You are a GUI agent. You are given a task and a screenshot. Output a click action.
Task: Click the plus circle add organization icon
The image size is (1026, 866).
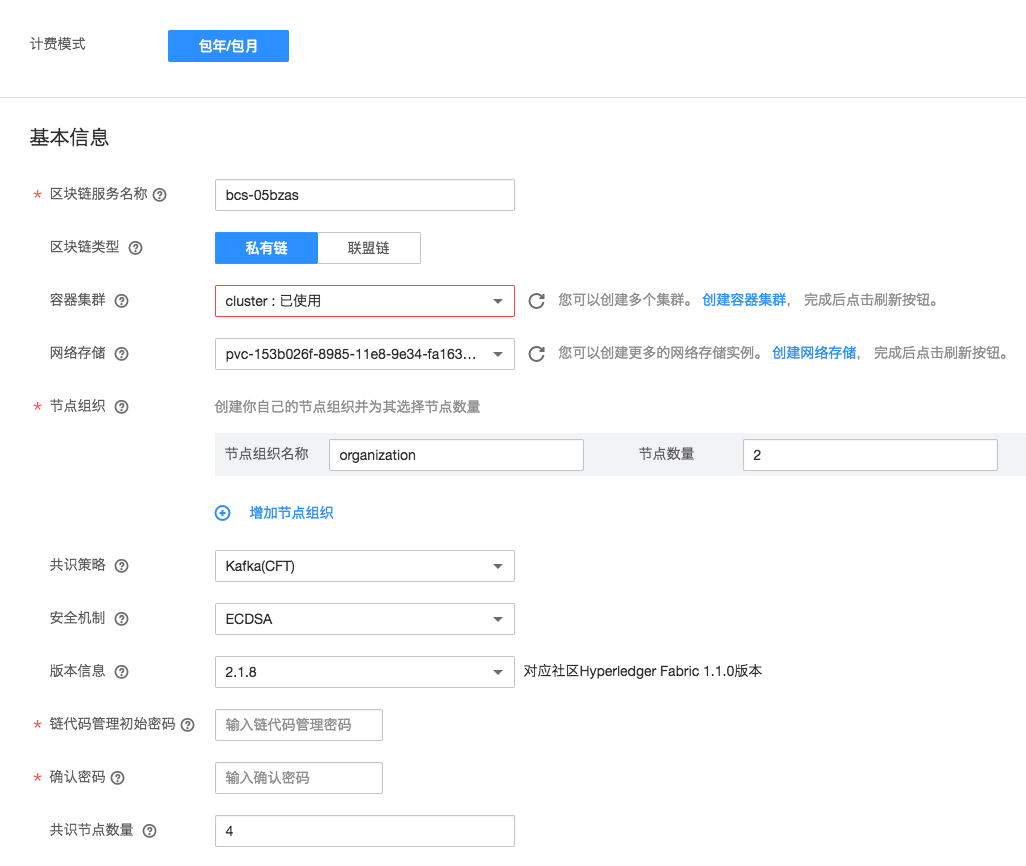tap(222, 513)
